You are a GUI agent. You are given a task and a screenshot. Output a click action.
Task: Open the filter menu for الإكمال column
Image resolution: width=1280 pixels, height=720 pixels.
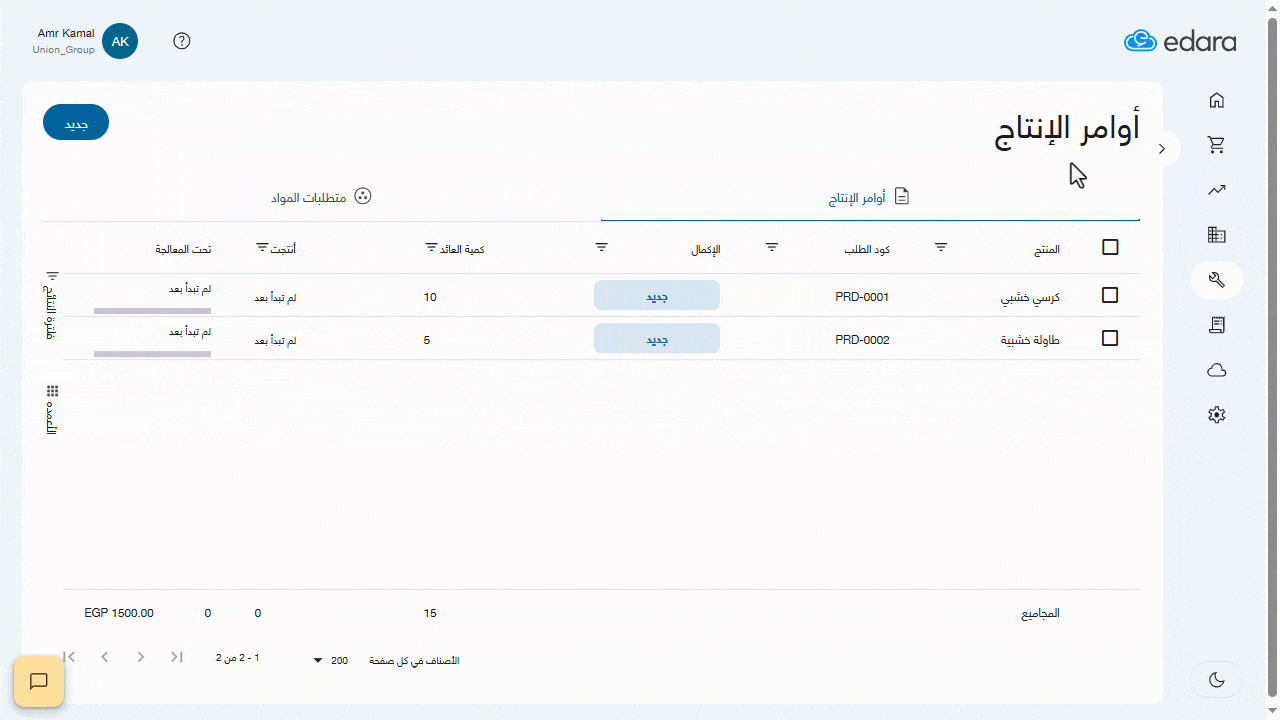click(602, 246)
